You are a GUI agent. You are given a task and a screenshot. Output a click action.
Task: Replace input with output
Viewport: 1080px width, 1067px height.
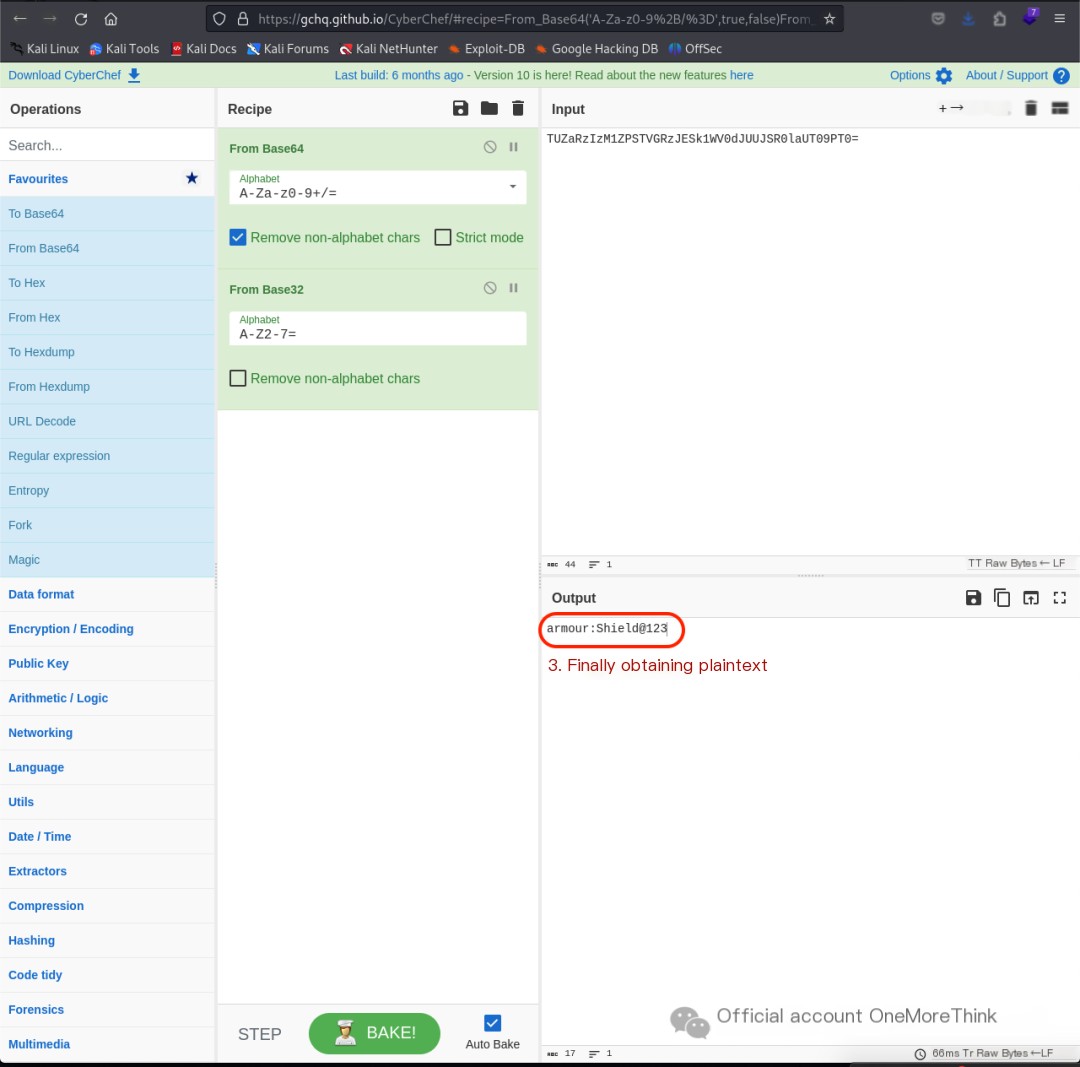(1030, 597)
